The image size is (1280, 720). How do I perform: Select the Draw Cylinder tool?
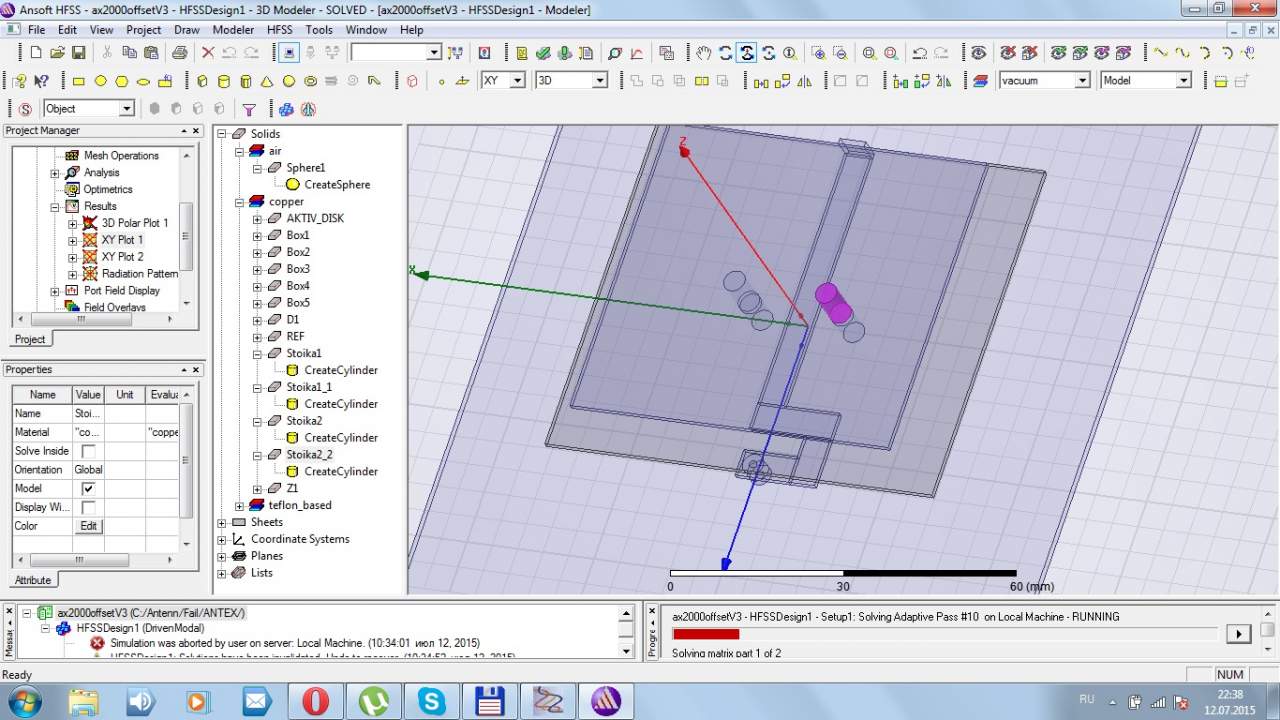coord(223,81)
